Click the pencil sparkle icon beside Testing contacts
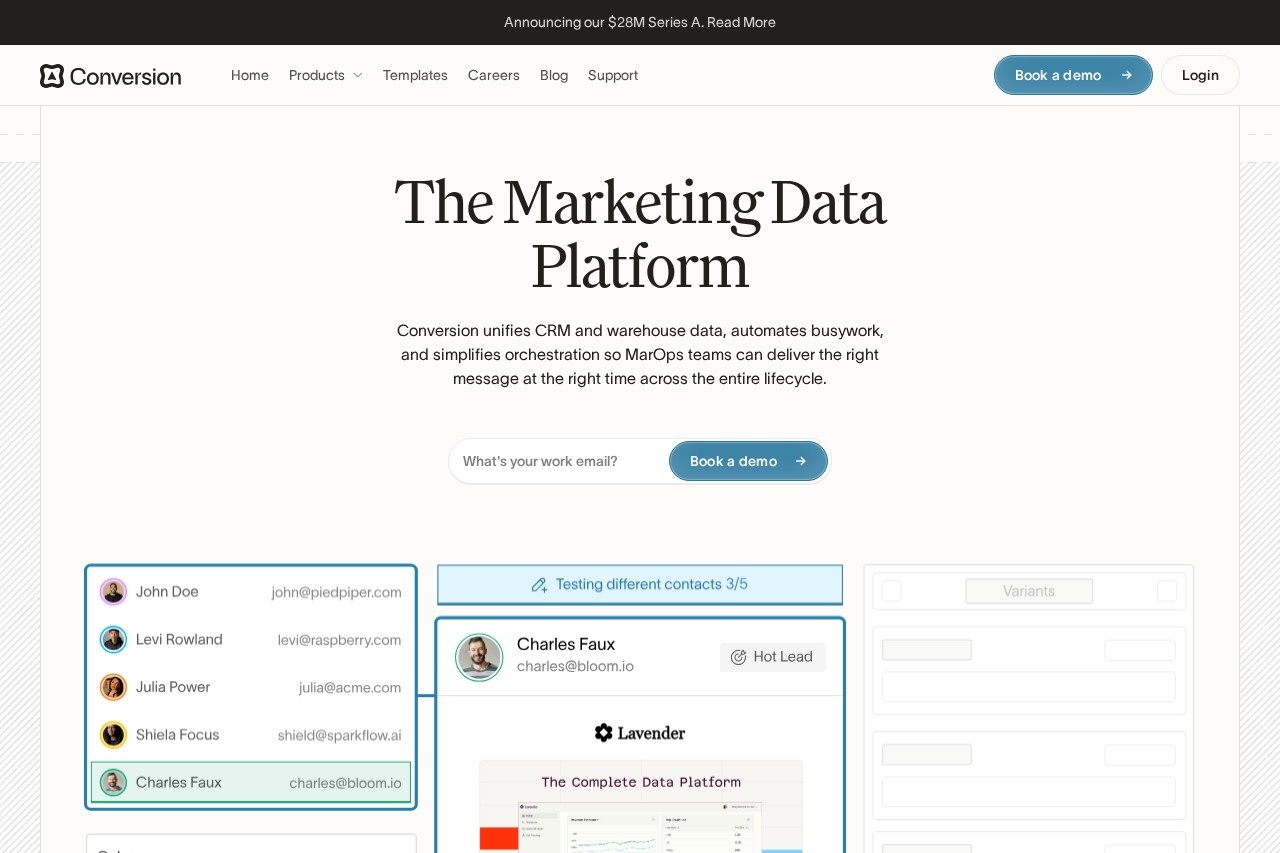Viewport: 1280px width, 853px height. point(540,585)
